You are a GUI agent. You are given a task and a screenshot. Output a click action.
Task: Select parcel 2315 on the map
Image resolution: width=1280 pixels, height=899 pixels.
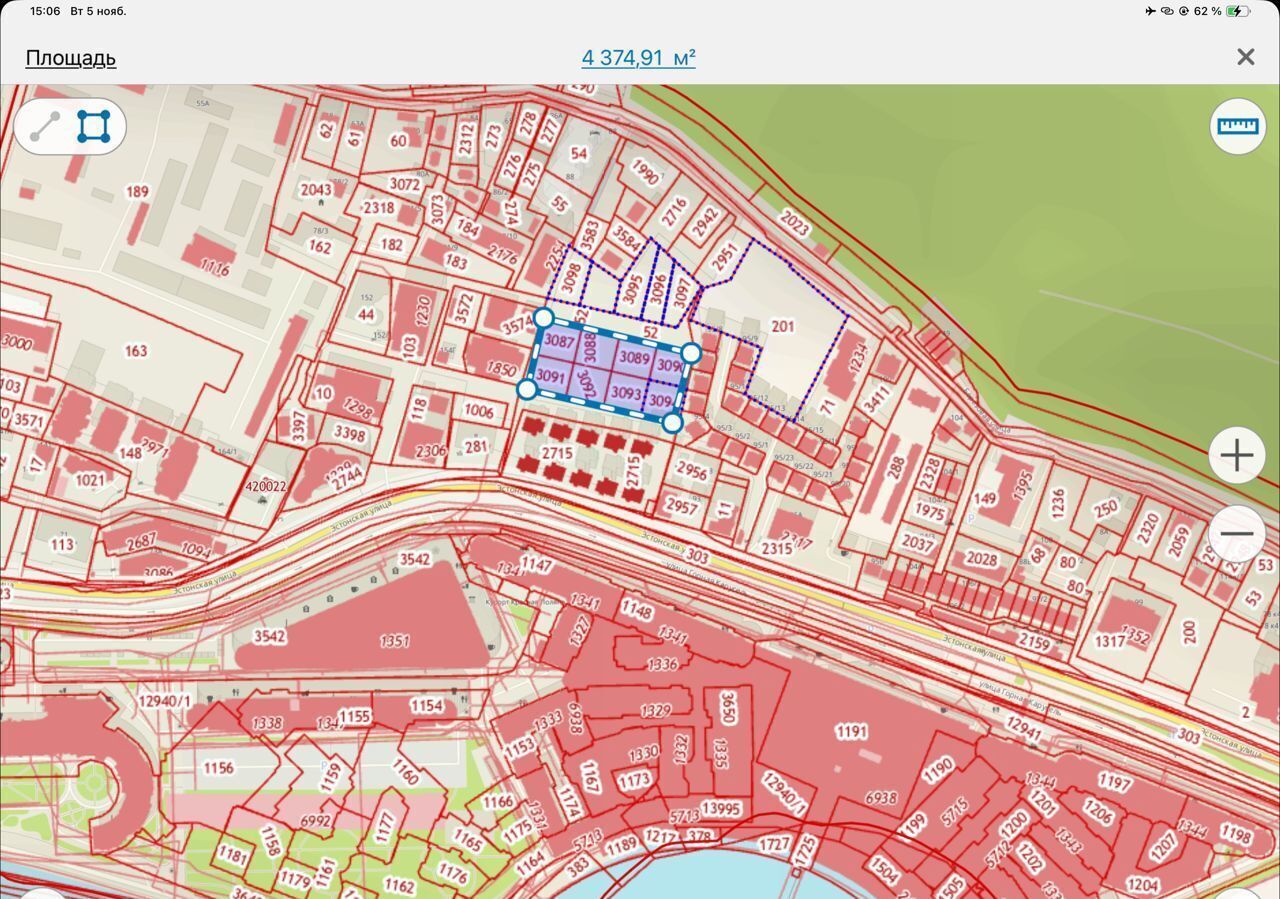point(777,548)
